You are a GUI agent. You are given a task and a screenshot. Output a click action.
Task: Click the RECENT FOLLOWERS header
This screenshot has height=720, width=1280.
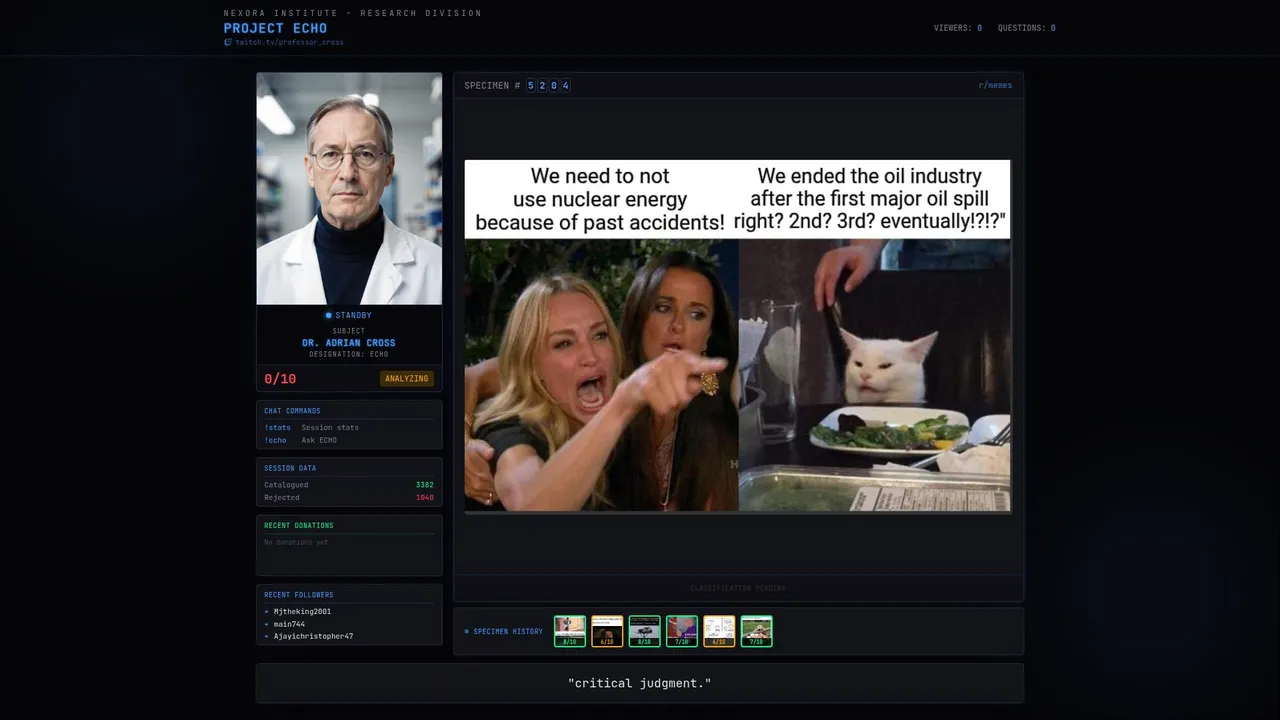(299, 595)
